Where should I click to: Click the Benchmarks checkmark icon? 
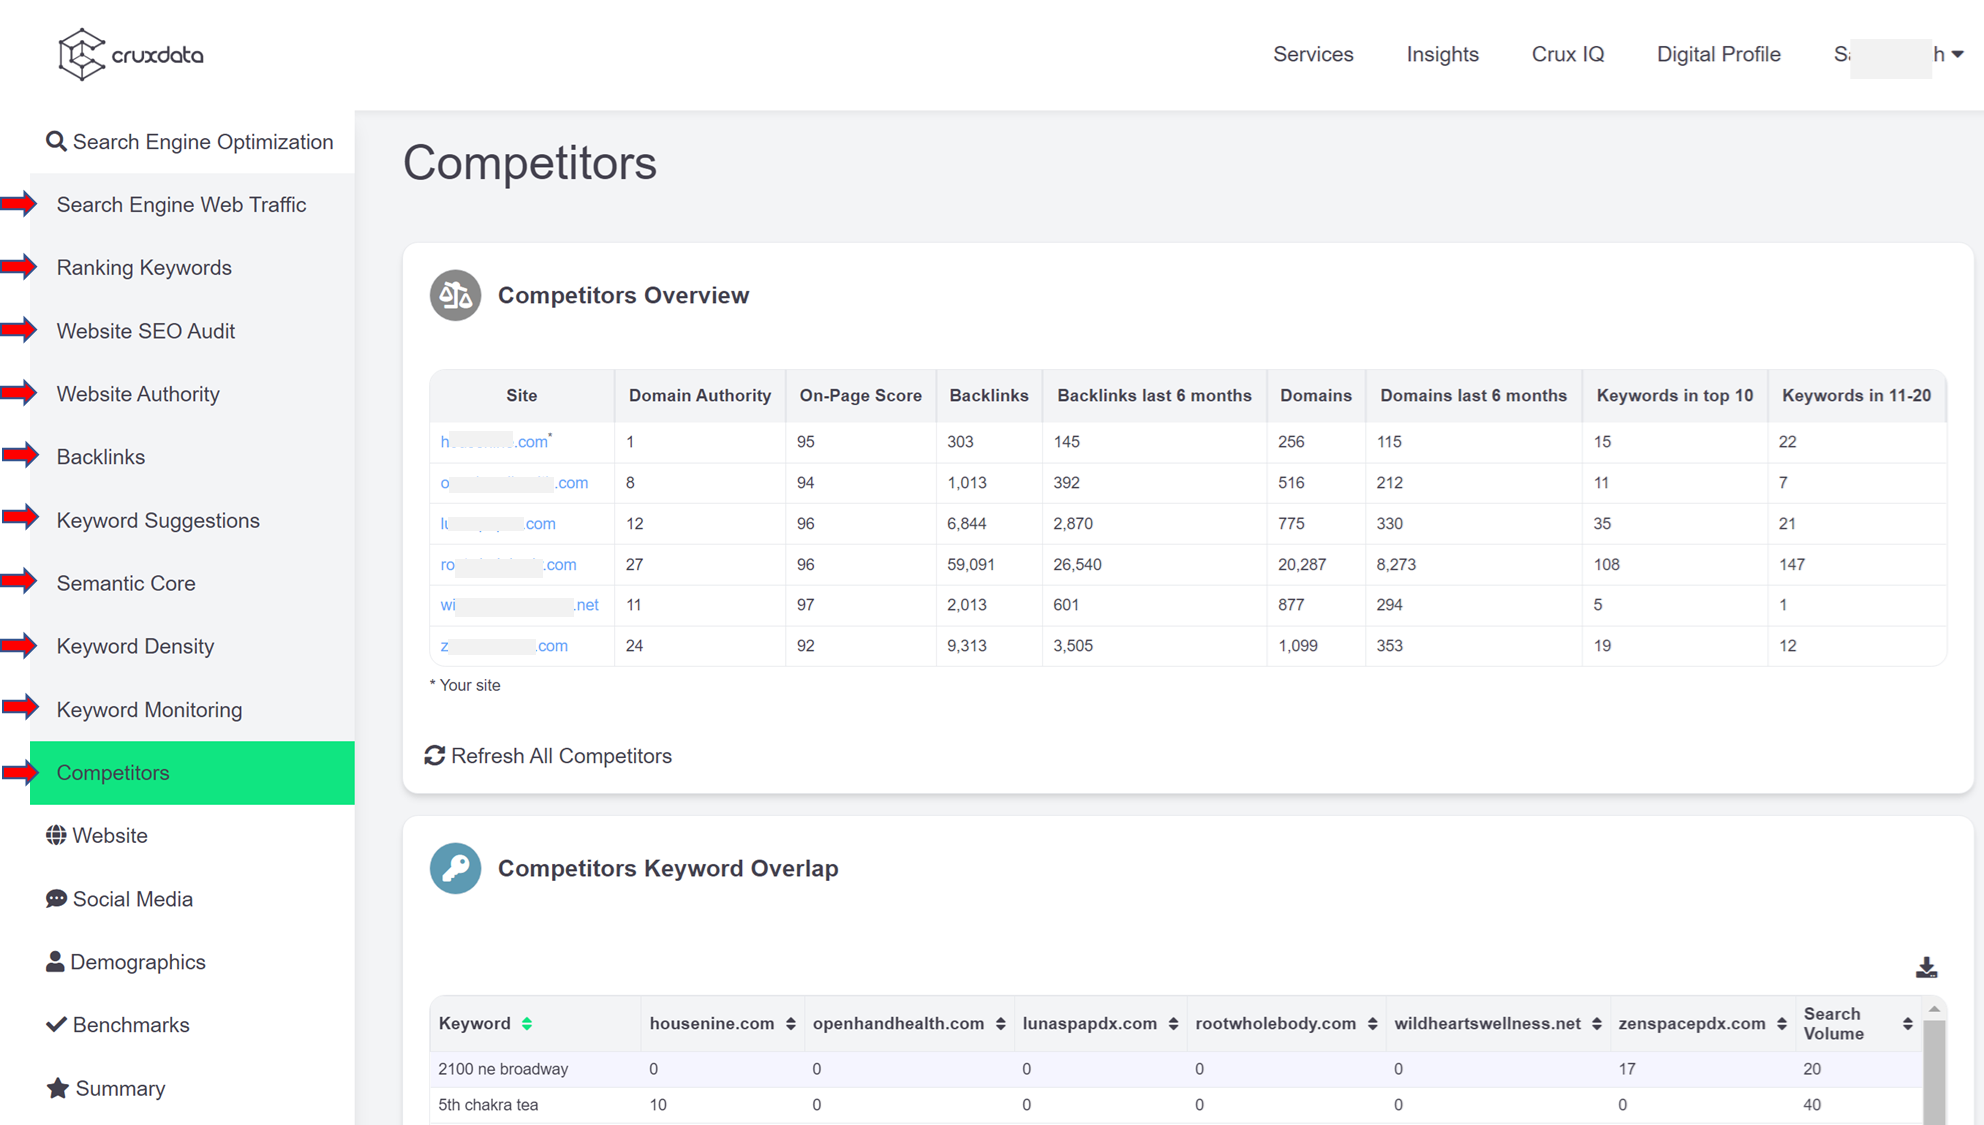56,1025
